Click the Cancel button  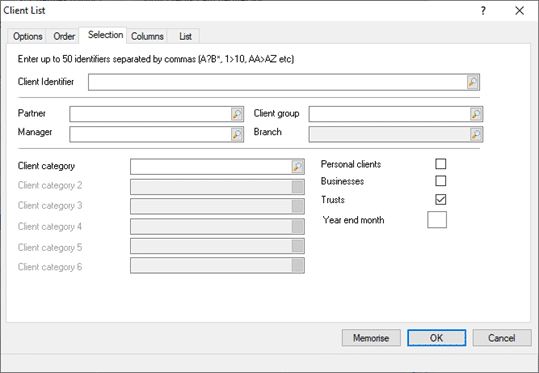click(502, 338)
